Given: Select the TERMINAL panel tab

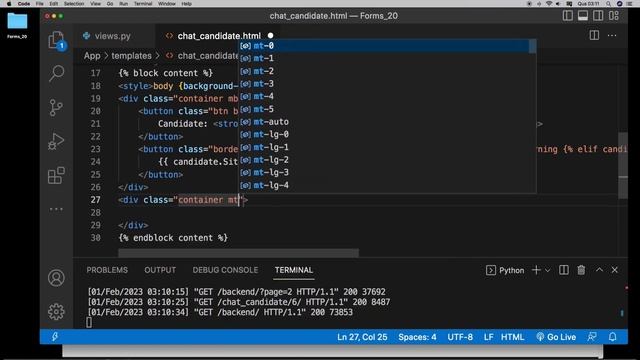Looking at the screenshot, I should pos(294,270).
